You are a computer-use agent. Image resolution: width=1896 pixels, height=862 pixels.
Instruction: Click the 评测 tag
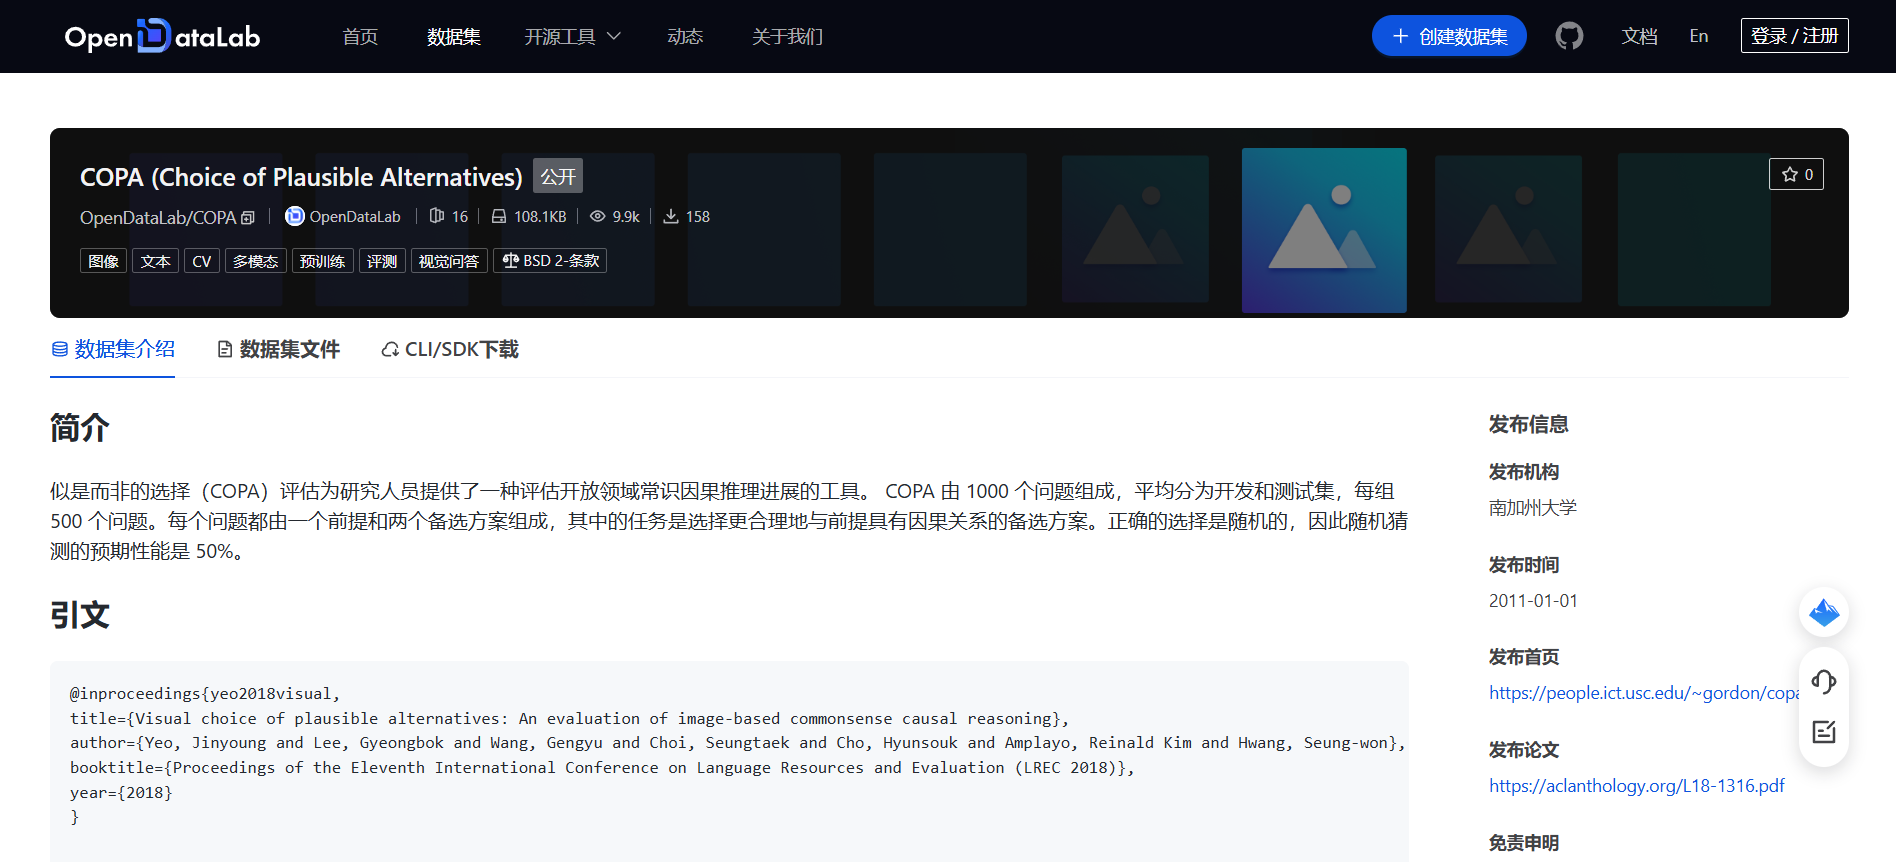coord(382,261)
